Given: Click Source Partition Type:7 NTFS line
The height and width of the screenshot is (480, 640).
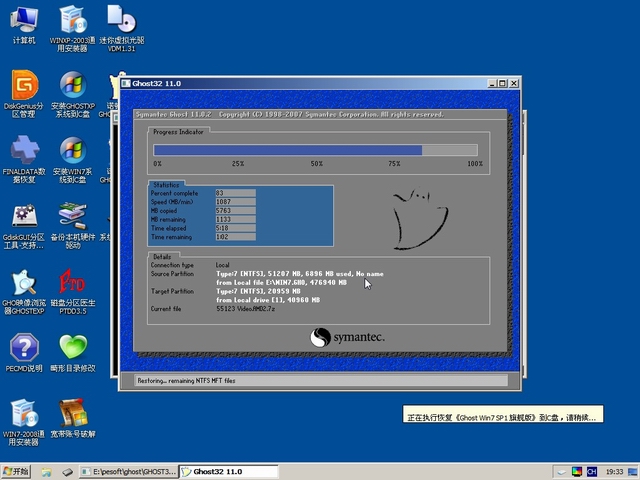Looking at the screenshot, I should click(300, 274).
